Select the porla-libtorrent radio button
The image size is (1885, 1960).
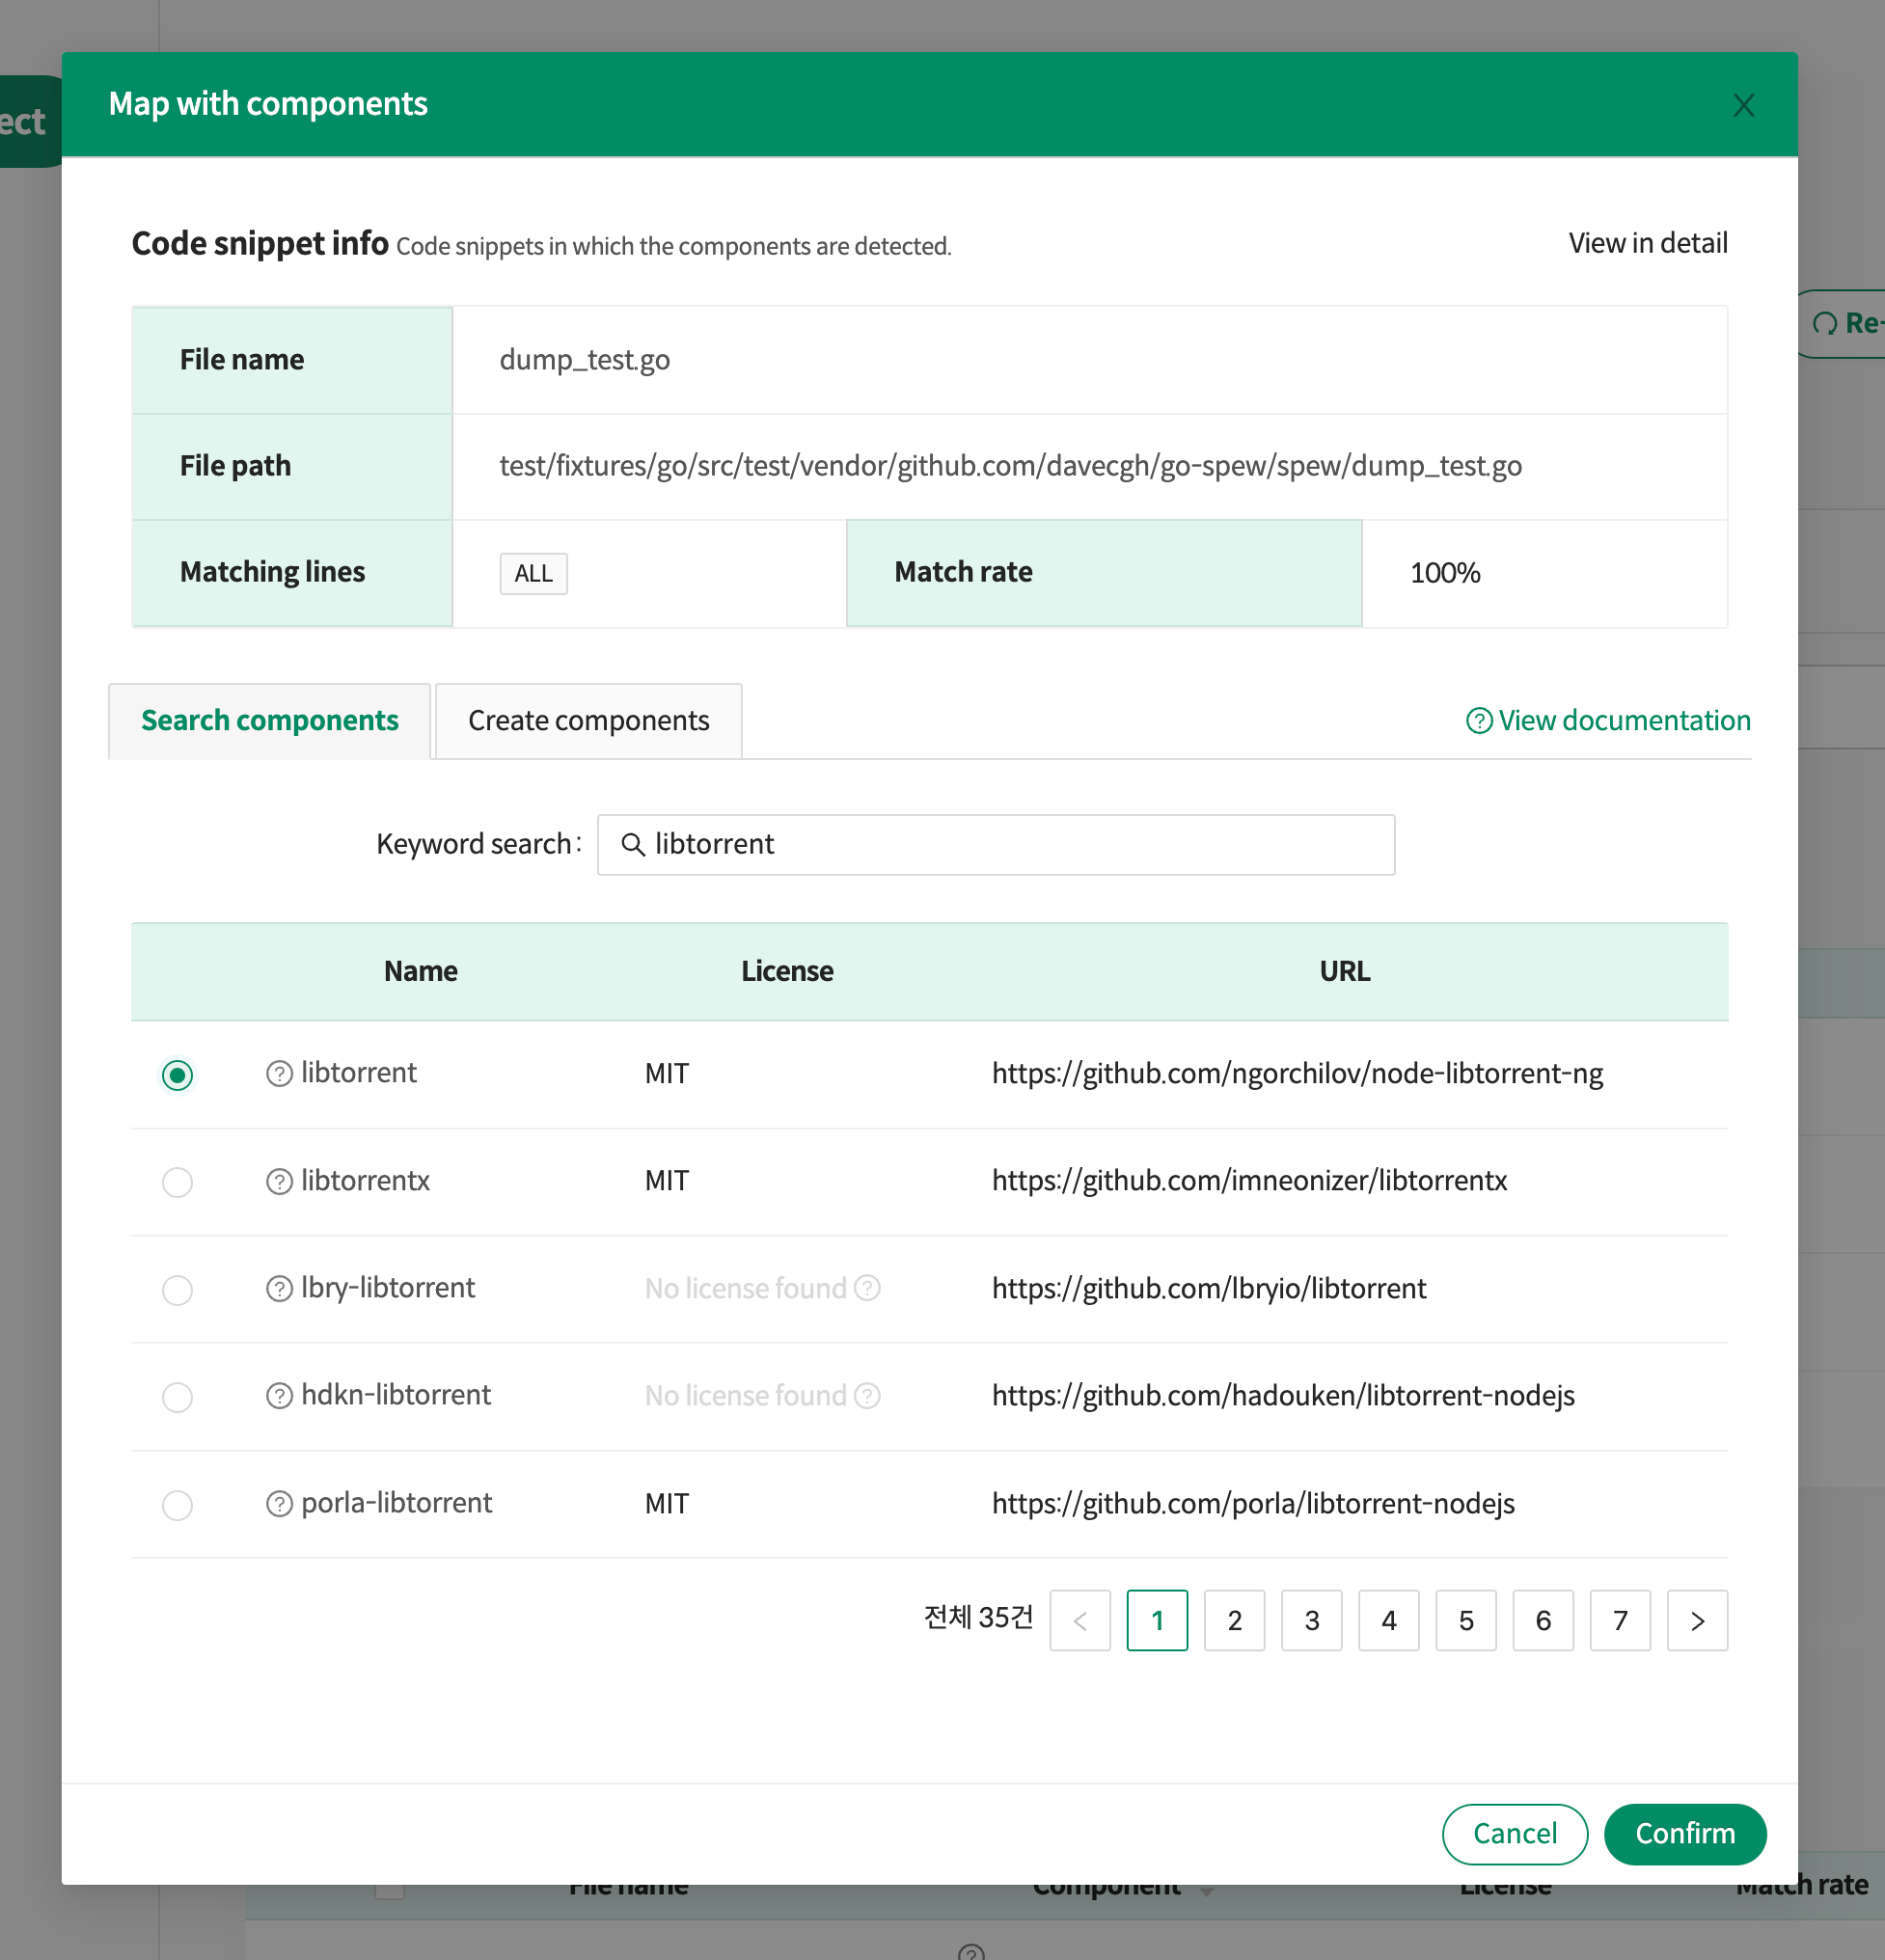(x=177, y=1505)
